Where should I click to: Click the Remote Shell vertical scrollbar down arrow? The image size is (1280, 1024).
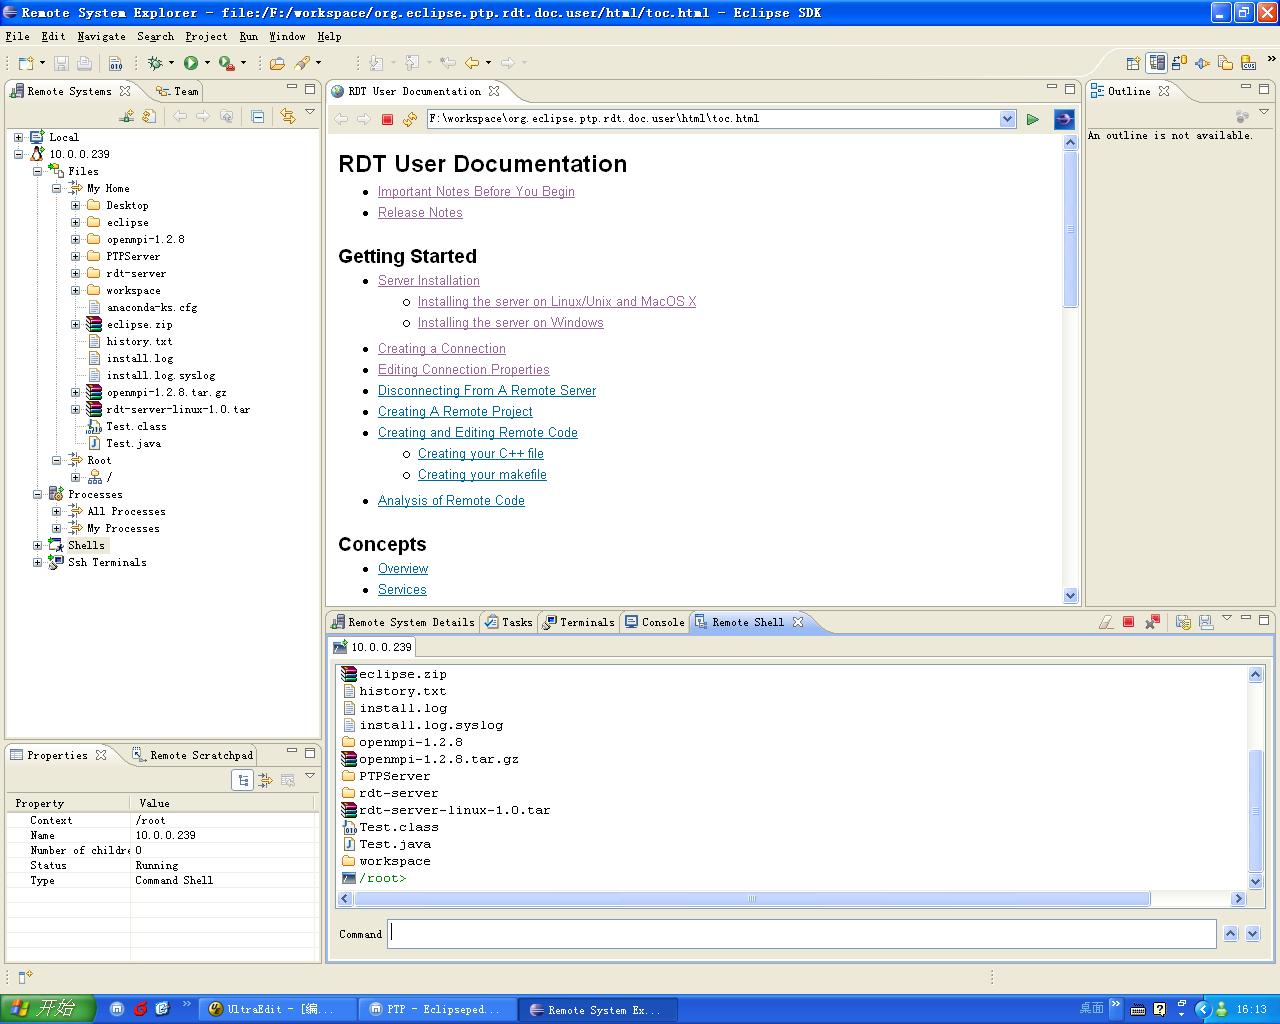(1256, 882)
